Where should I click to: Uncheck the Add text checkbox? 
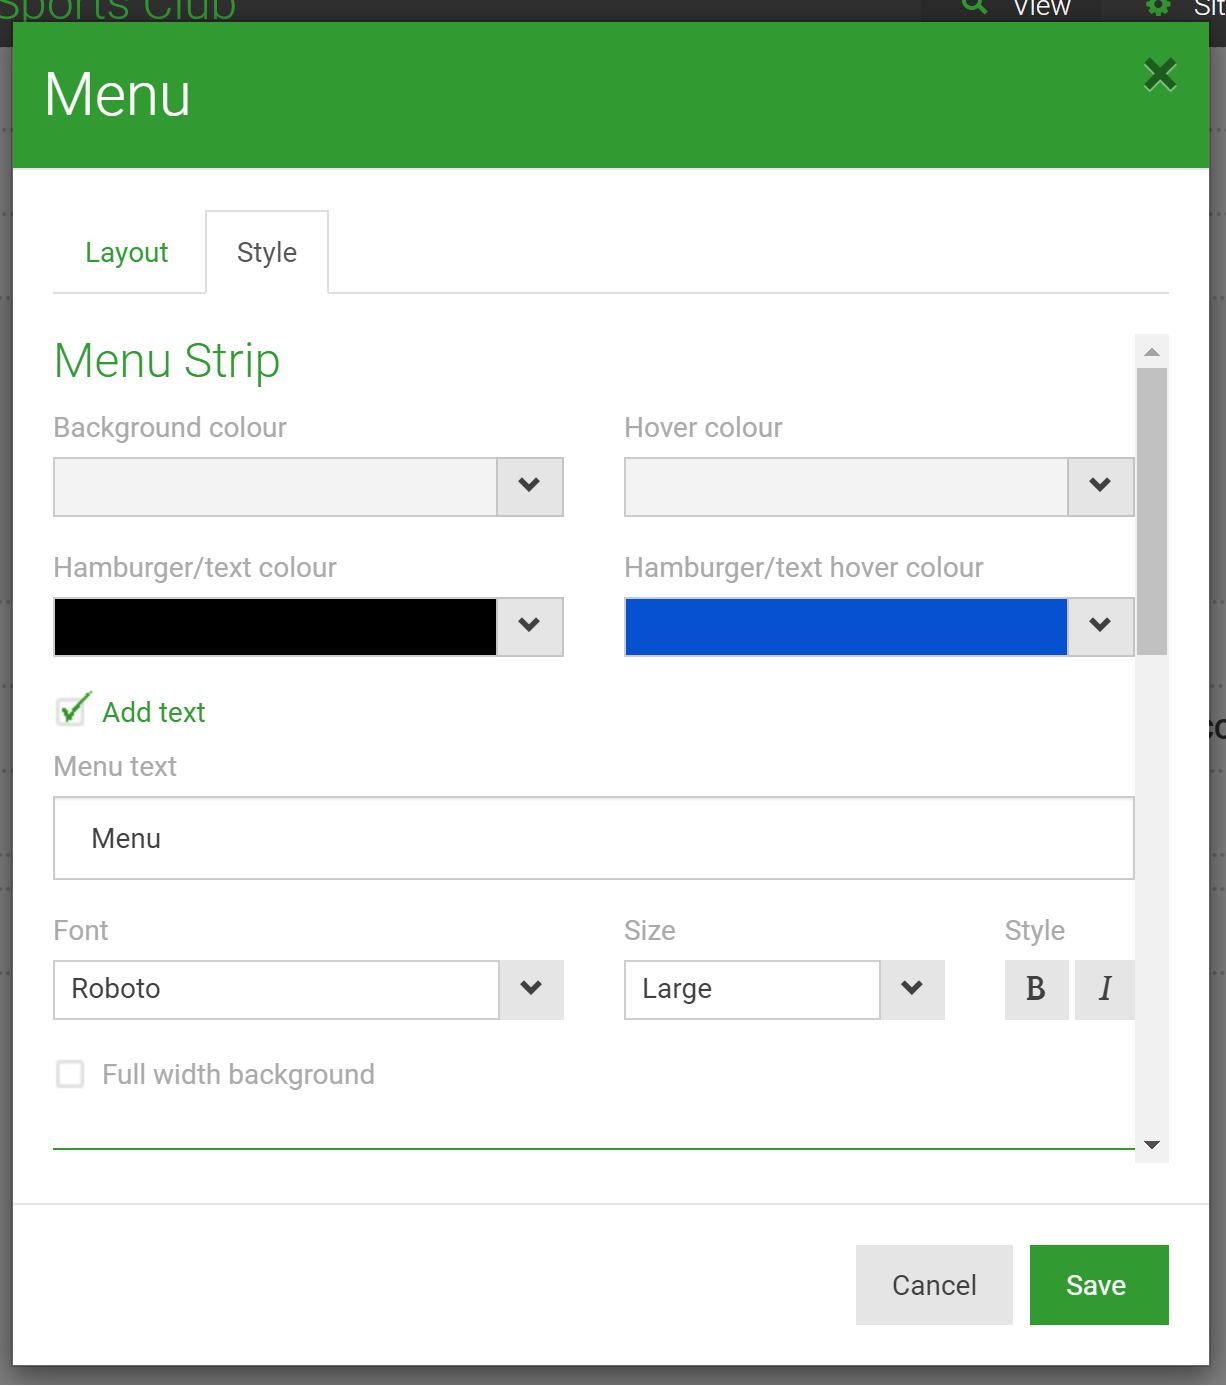70,711
